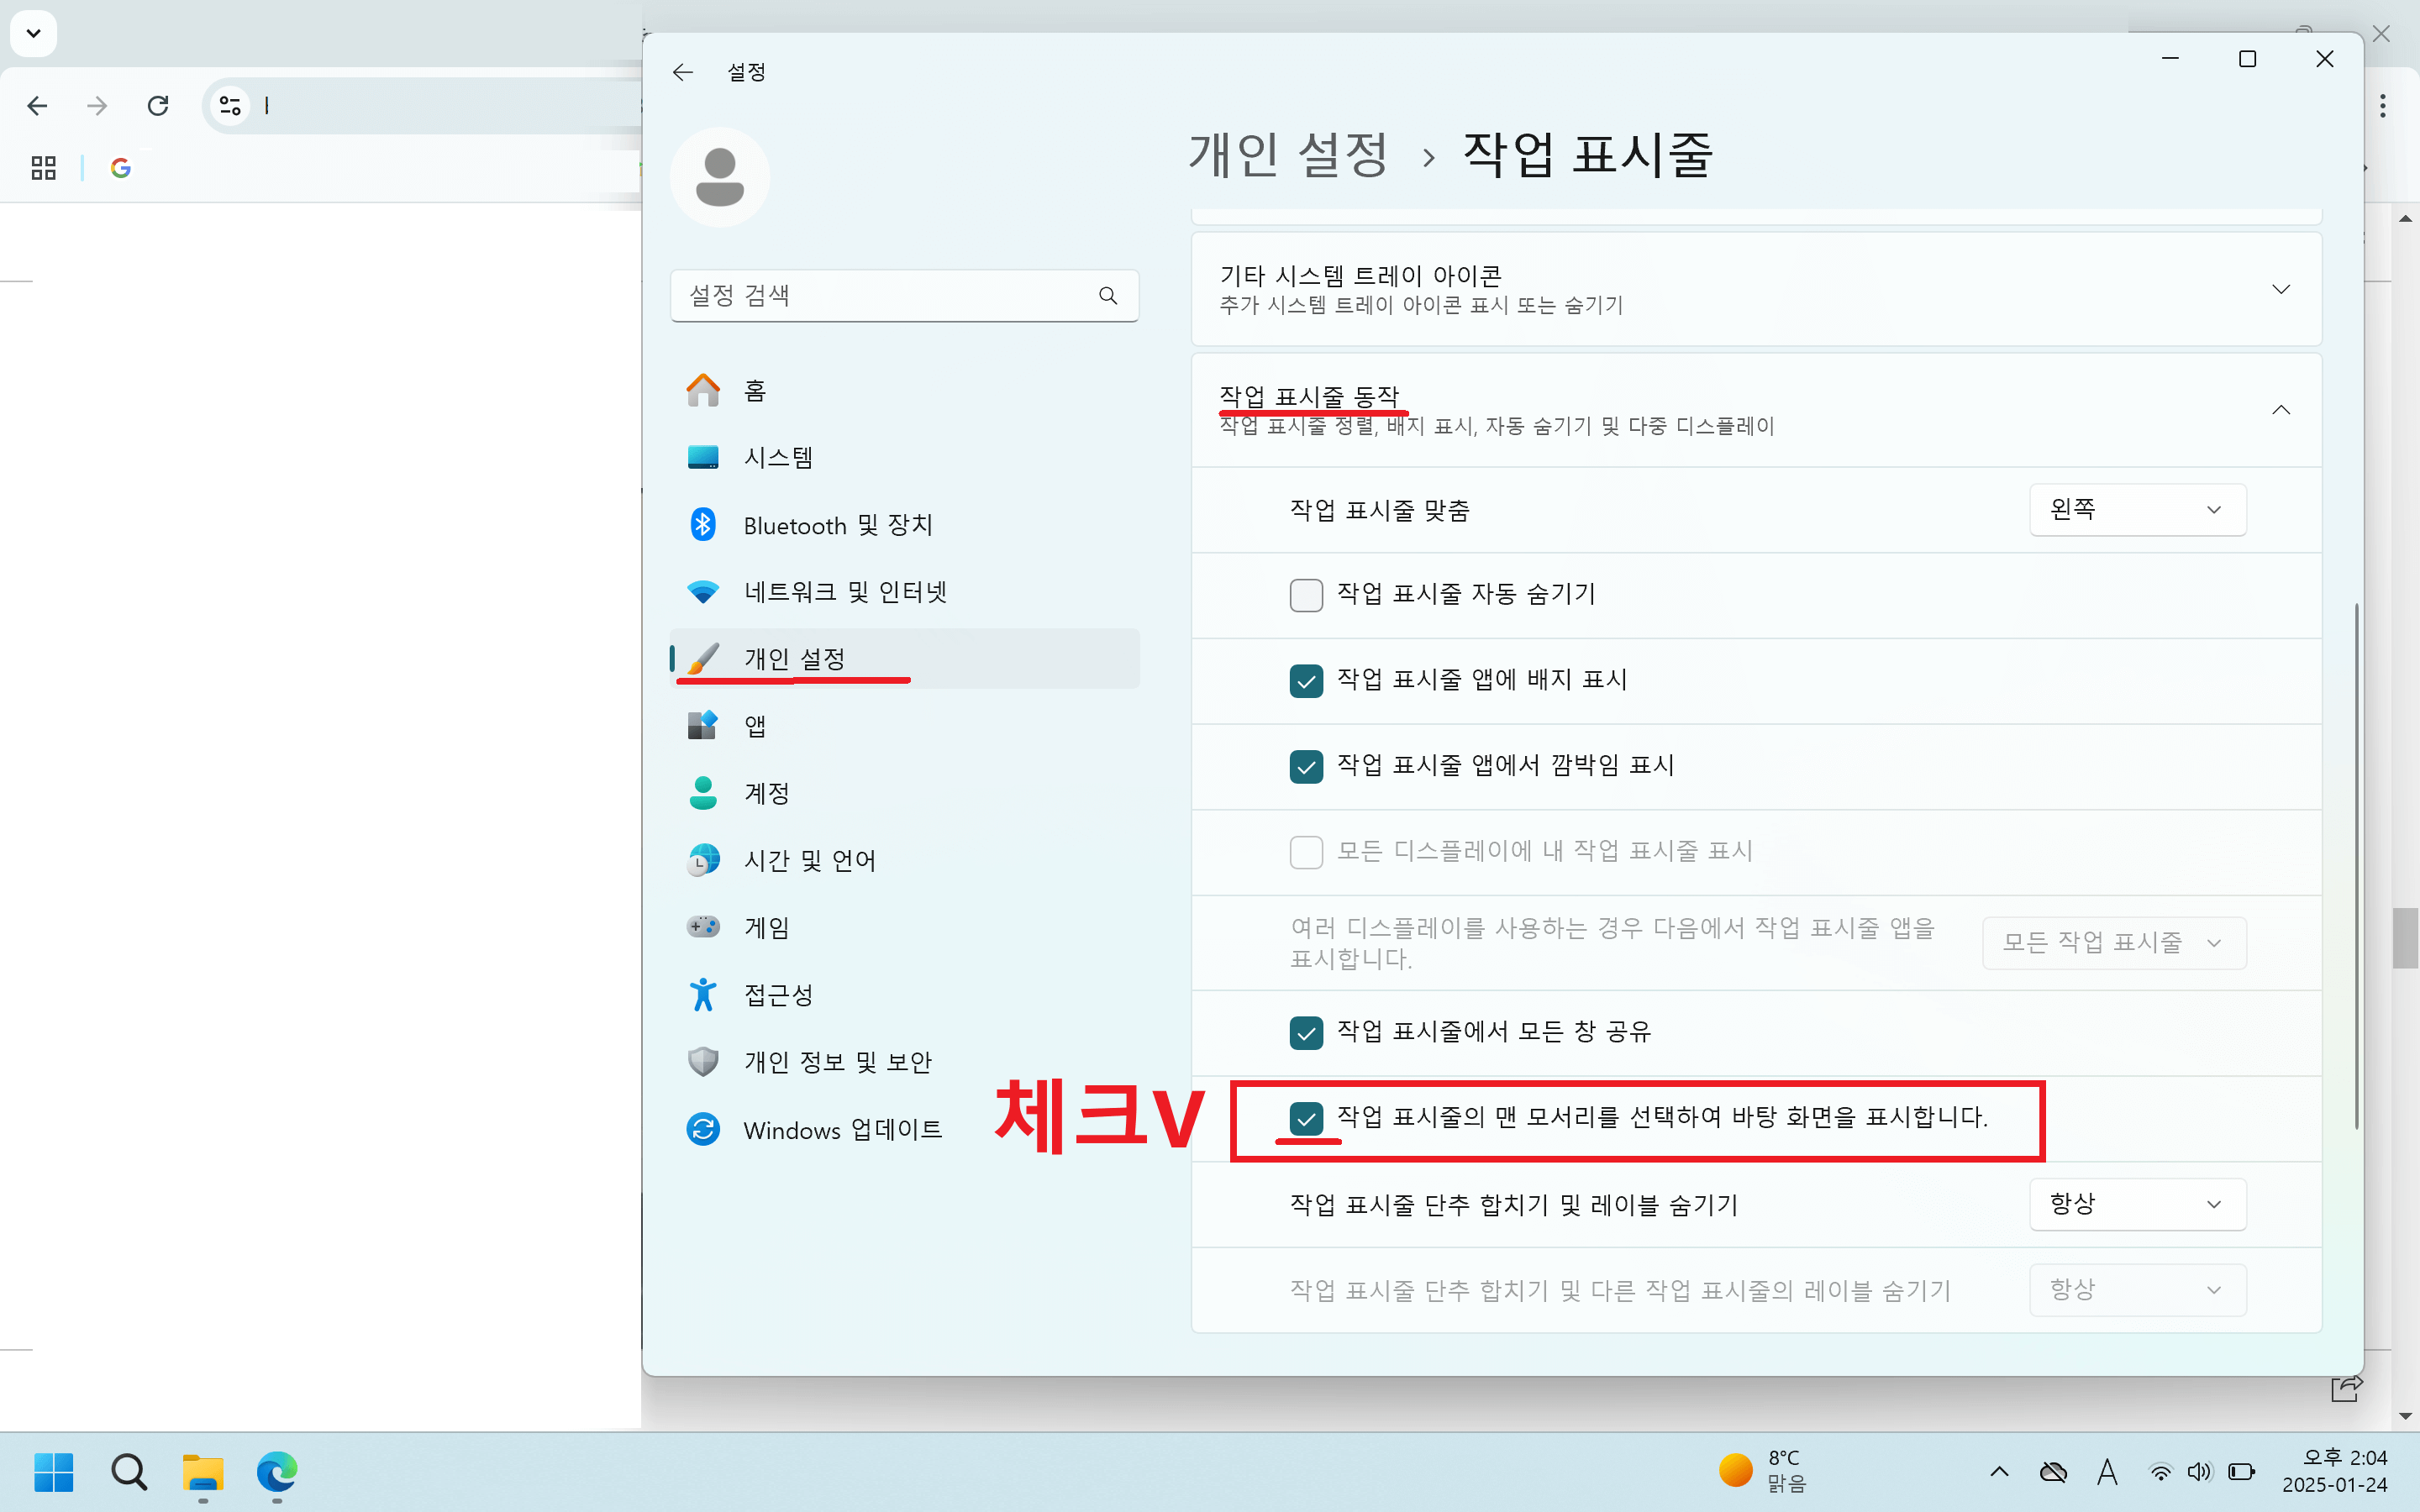Viewport: 2420px width, 1512px height.
Task: Uncheck 작업 표시줄 앱에 배지 표시
Action: [1306, 681]
